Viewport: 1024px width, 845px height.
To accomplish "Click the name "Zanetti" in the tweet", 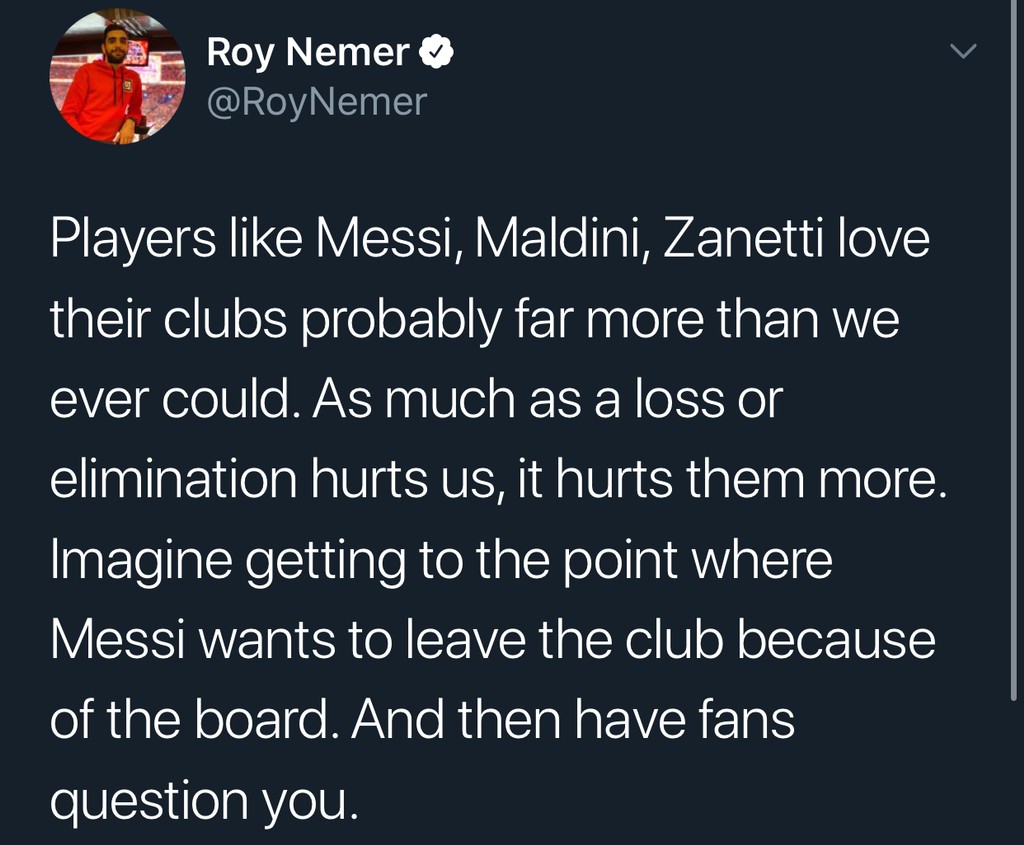I will coord(743,239).
